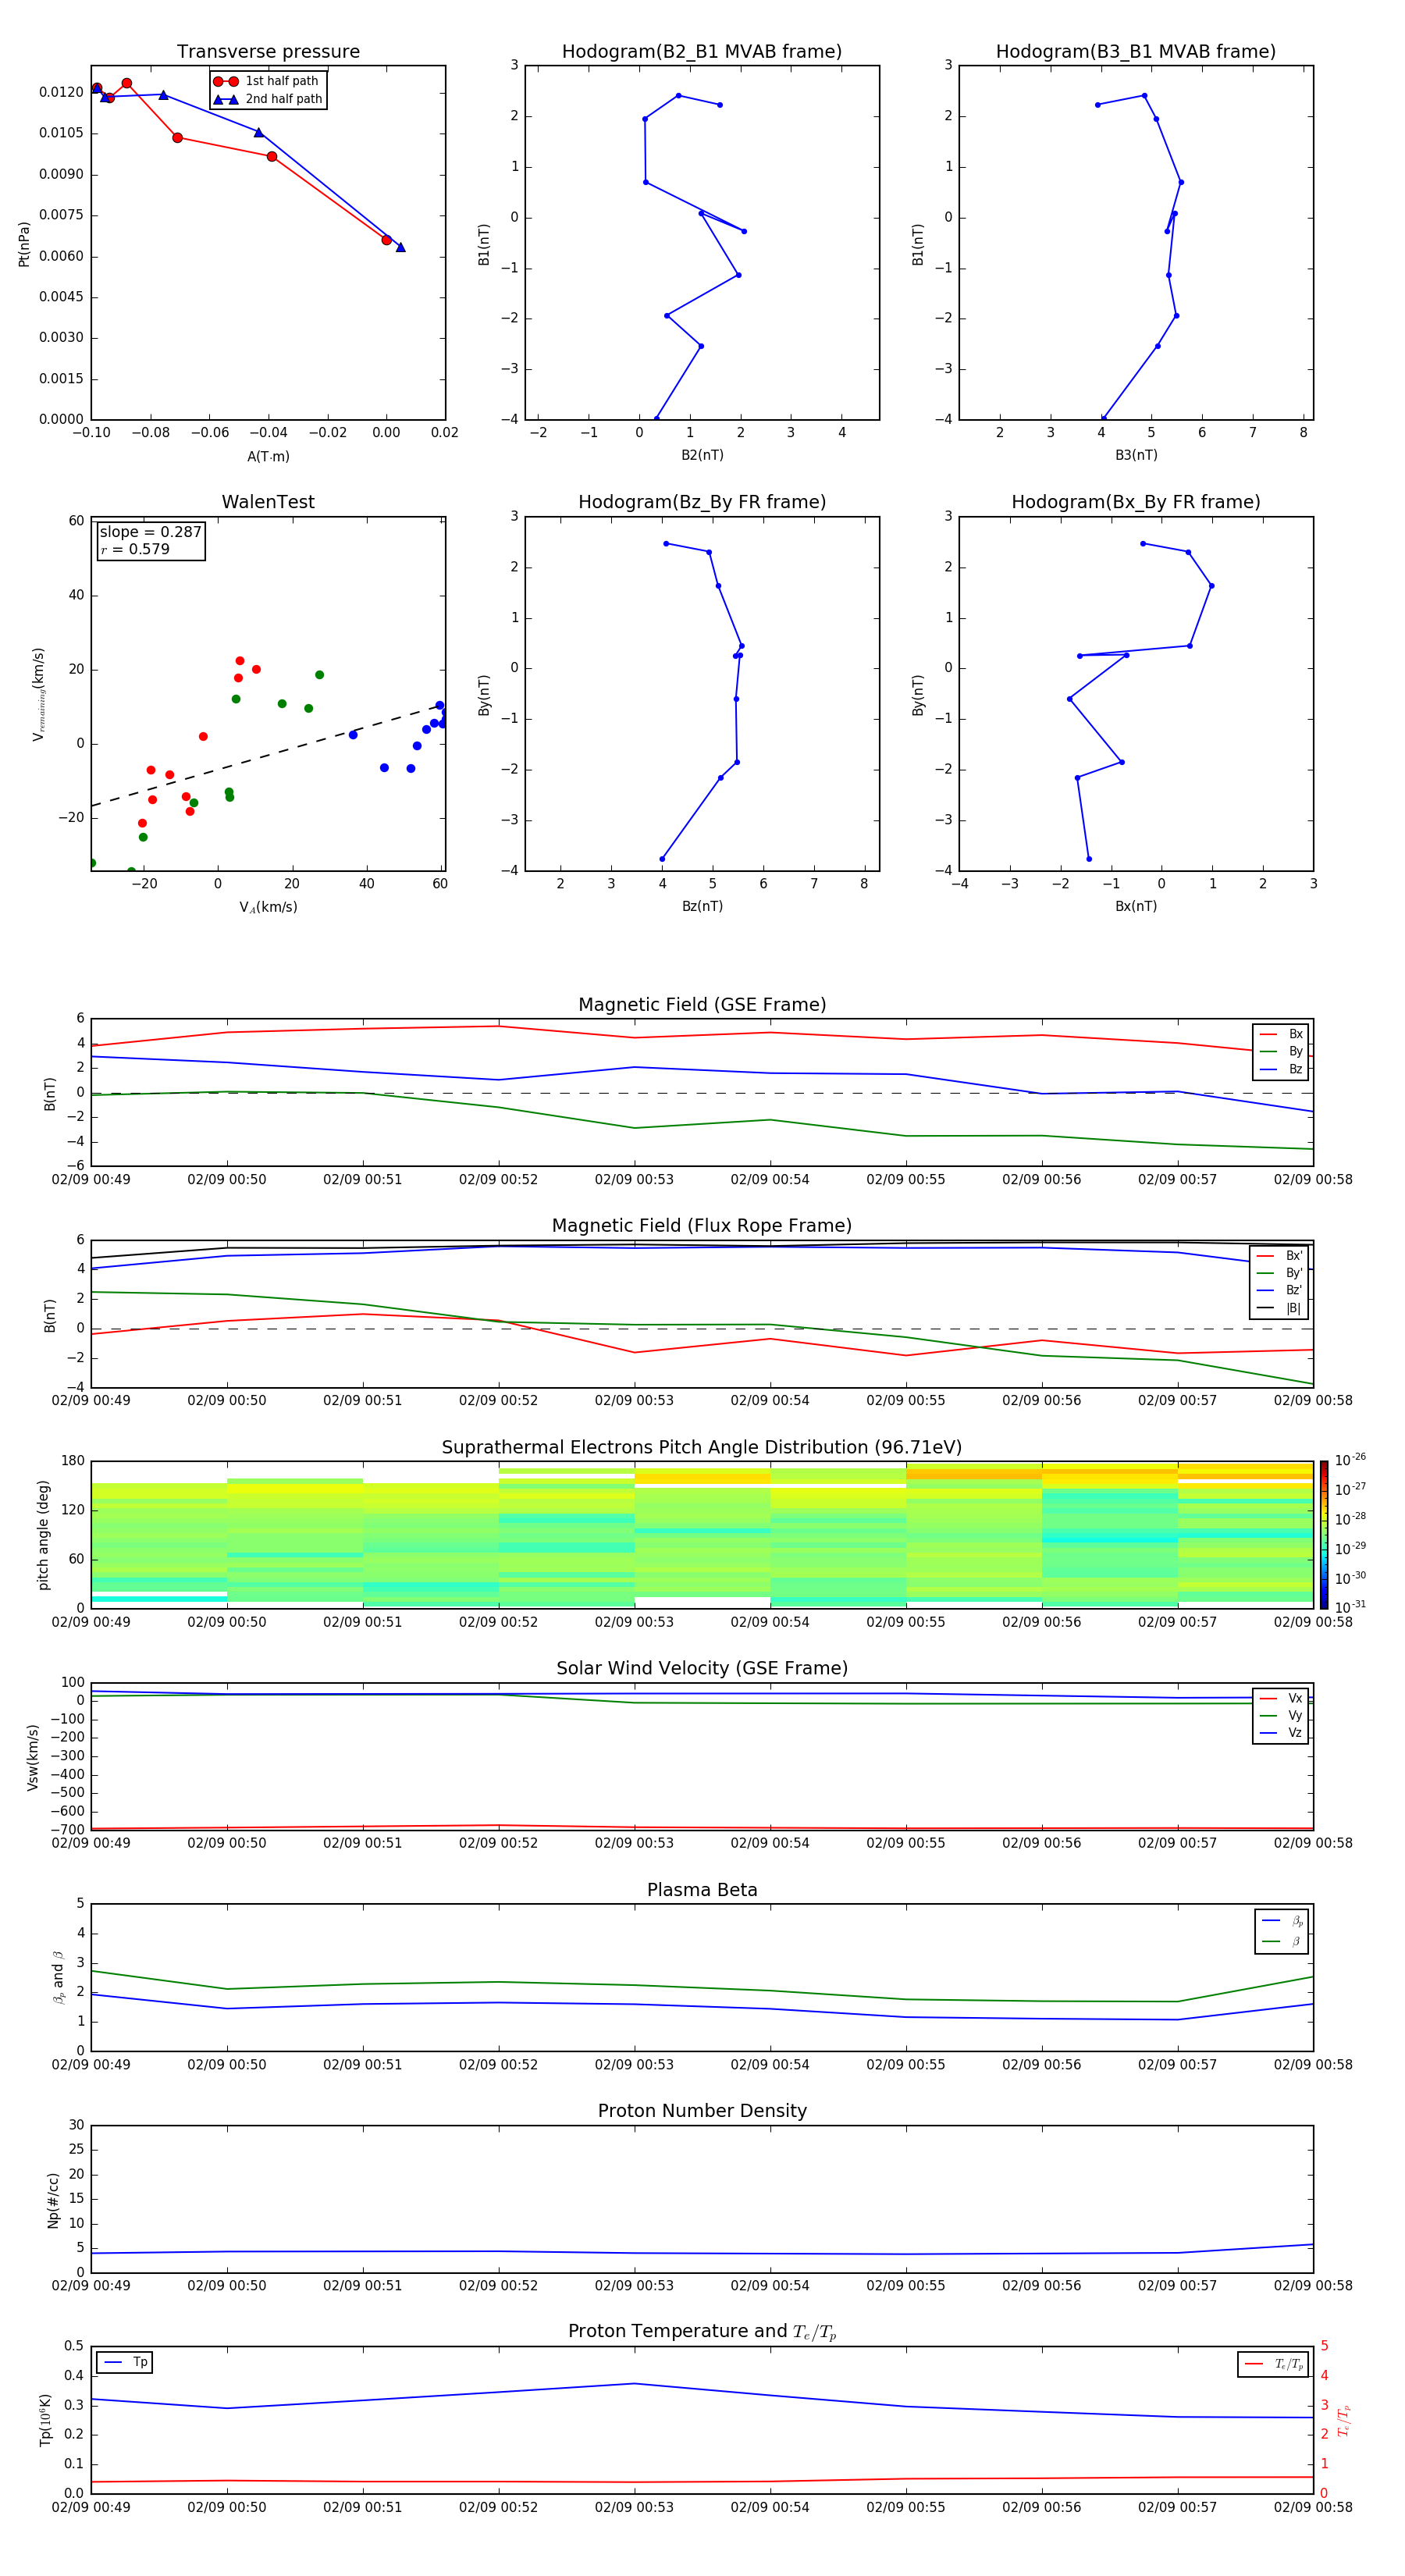Image resolution: width=1405 pixels, height=2576 pixels.
Task: Select By' in the Flux Rope Frame legend
Action: pos(1279,1273)
